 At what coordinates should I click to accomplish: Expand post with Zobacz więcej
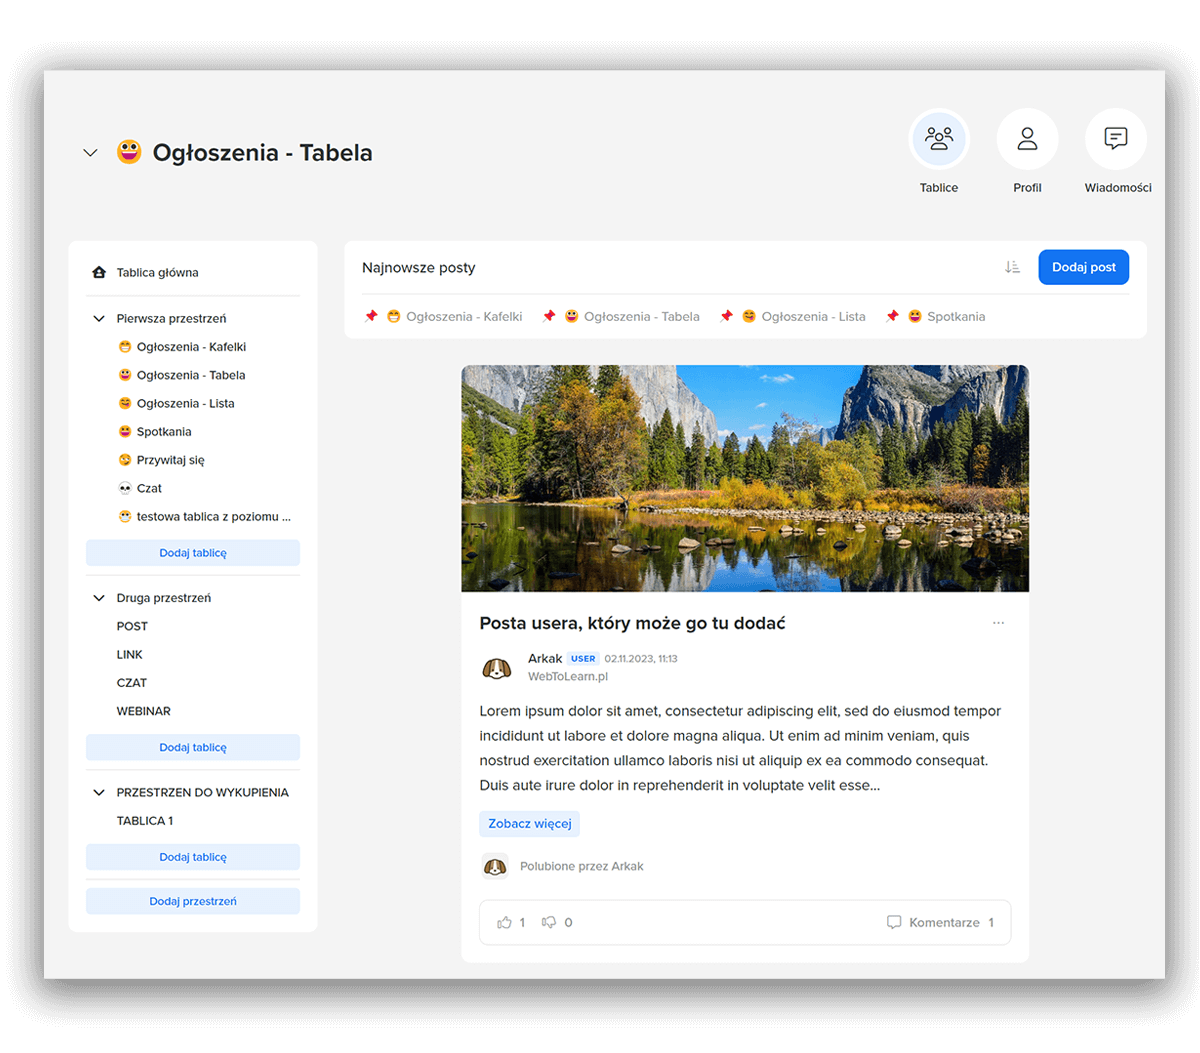pyautogui.click(x=529, y=824)
